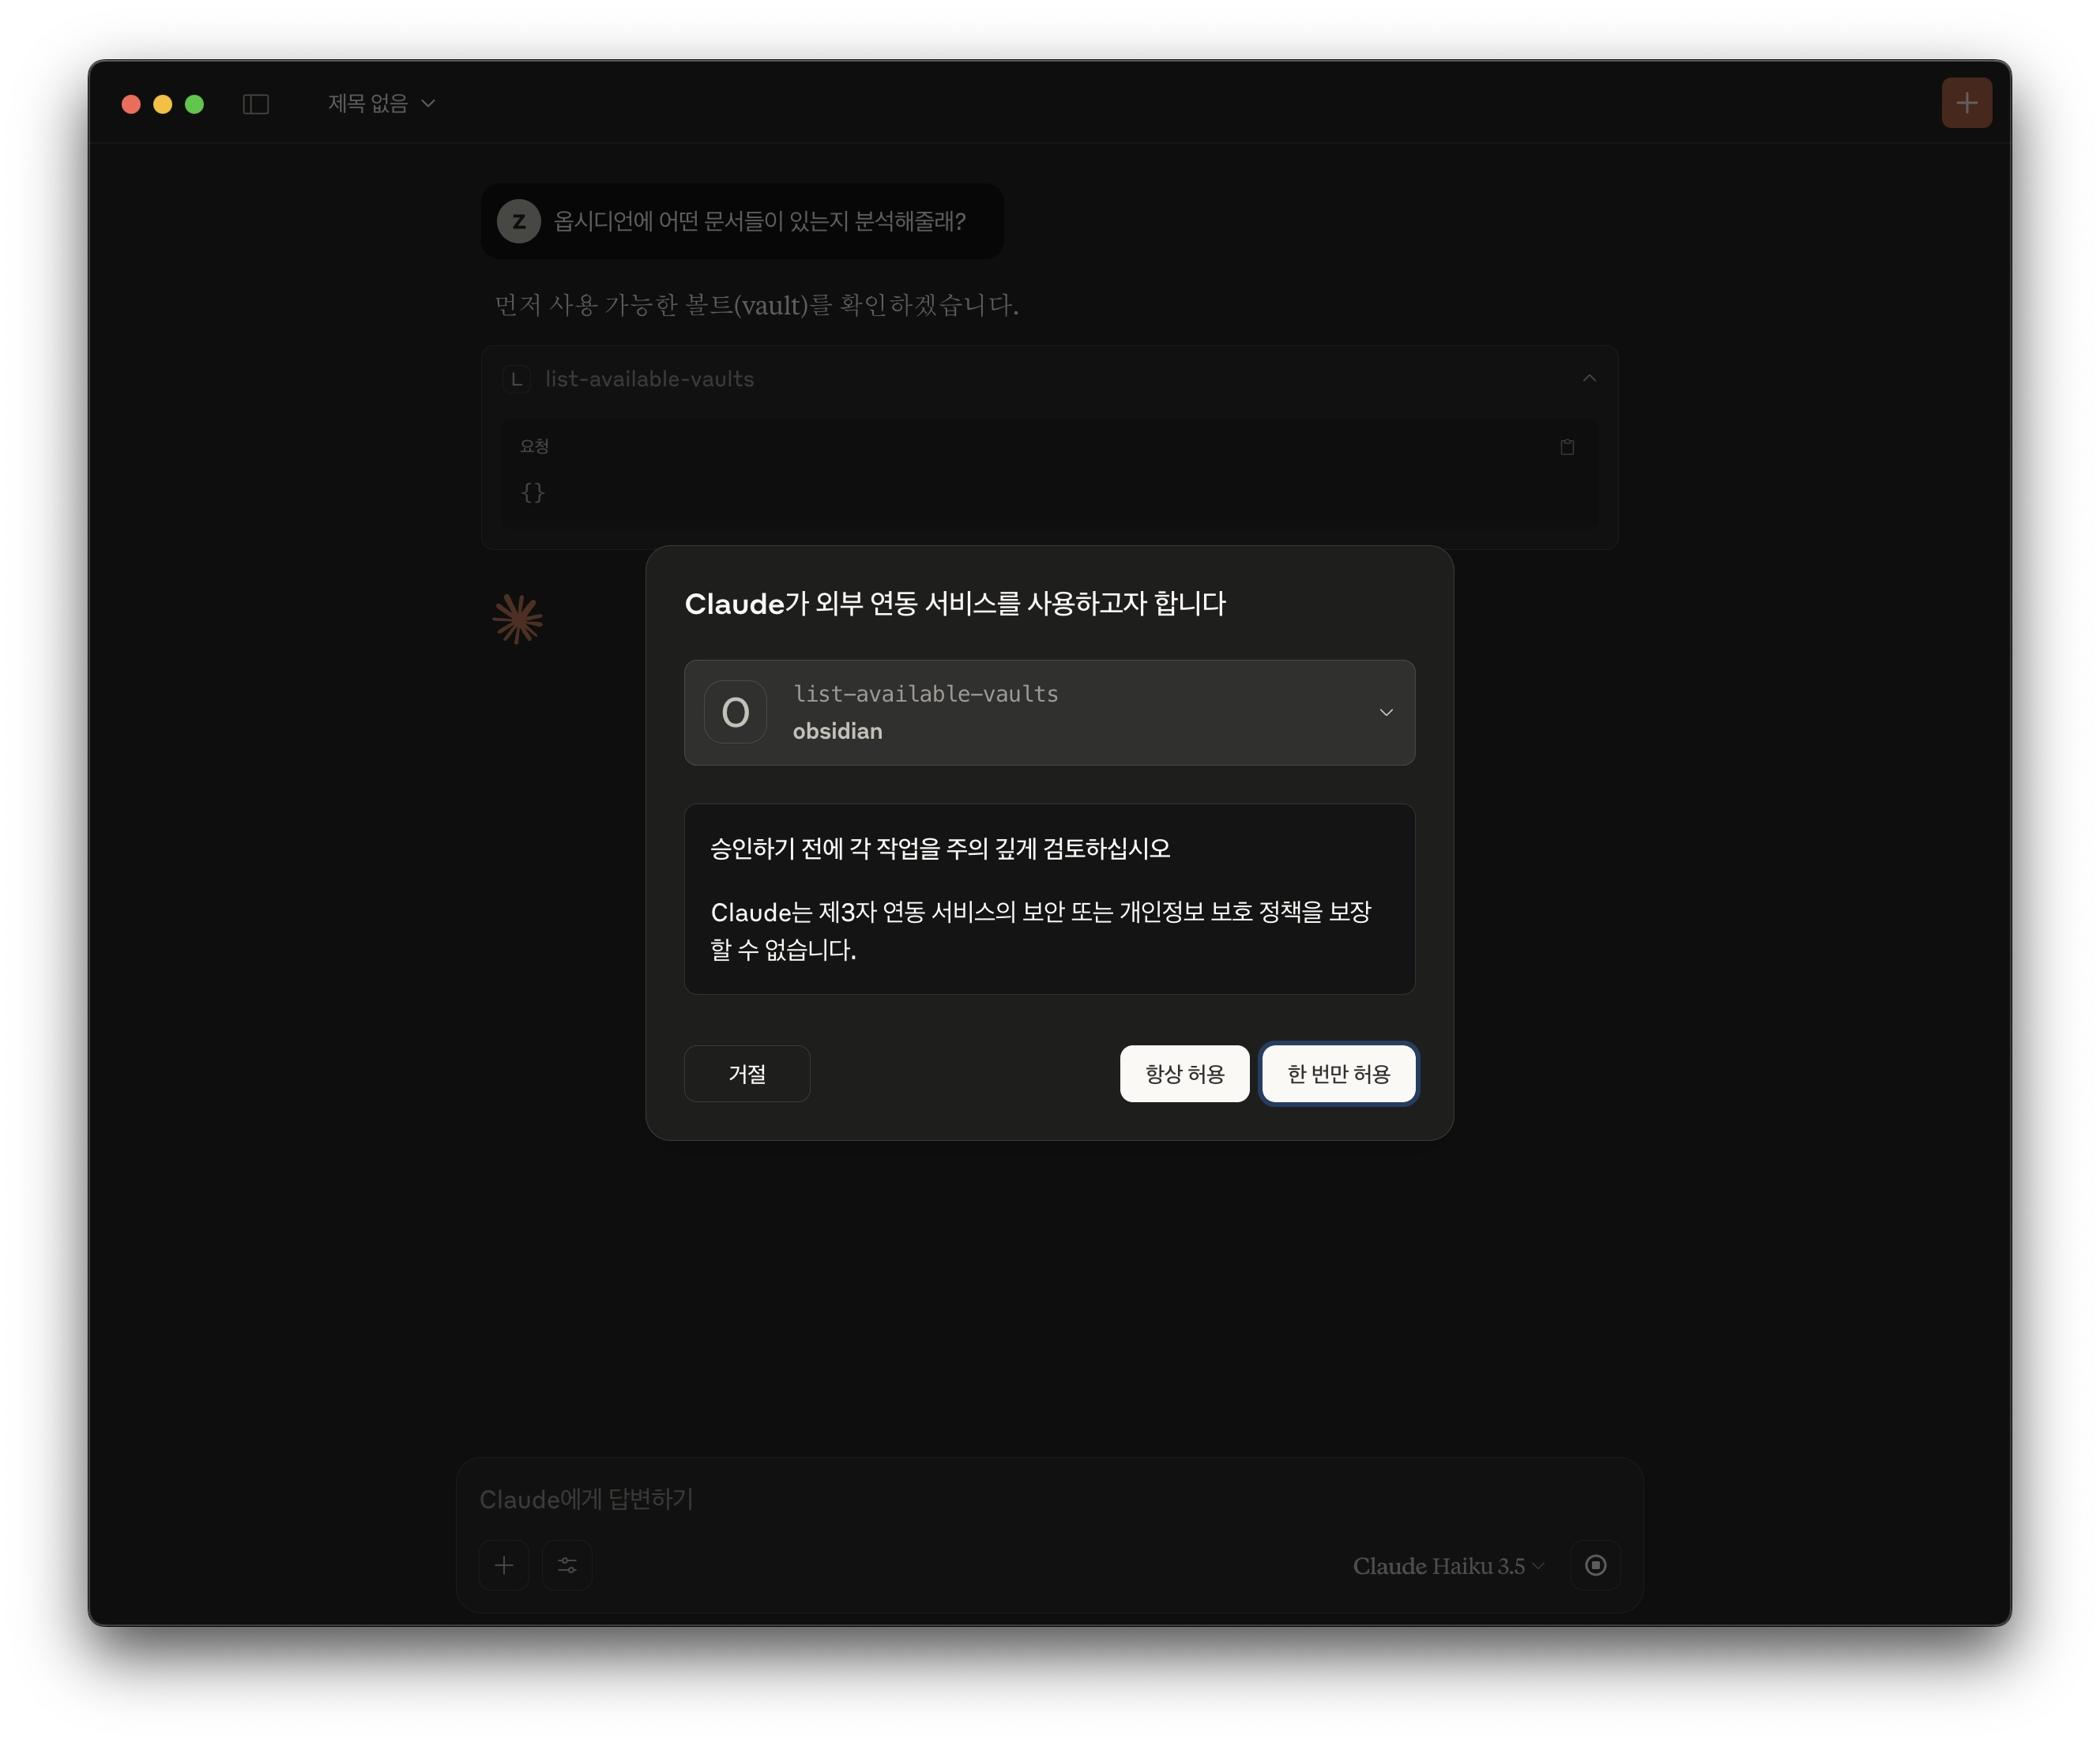The width and height of the screenshot is (2100, 1743).
Task: Click the L badge beside list-available-vaults
Action: [x=516, y=379]
